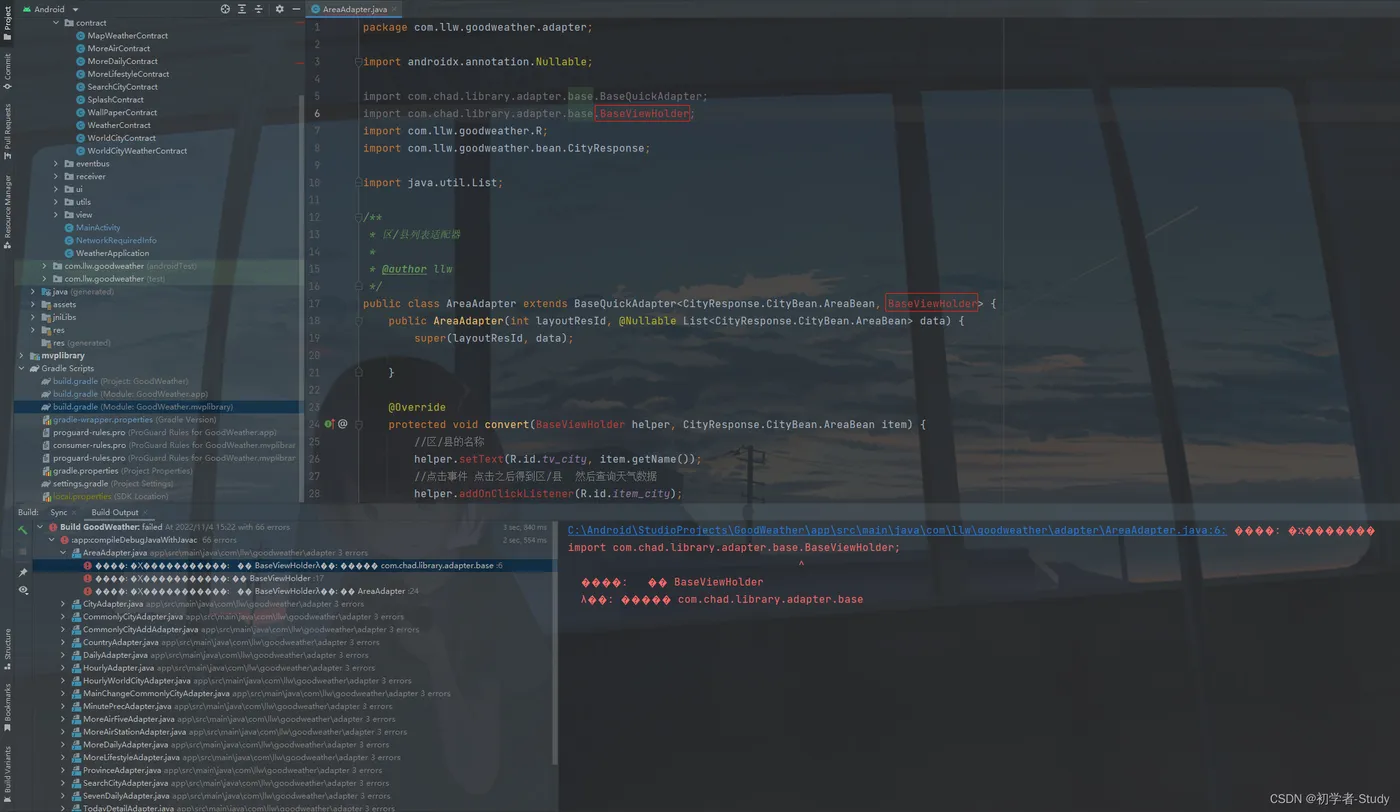Click the override gutter icon on line 24
Viewport: 1400px width, 812px height.
click(x=329, y=424)
